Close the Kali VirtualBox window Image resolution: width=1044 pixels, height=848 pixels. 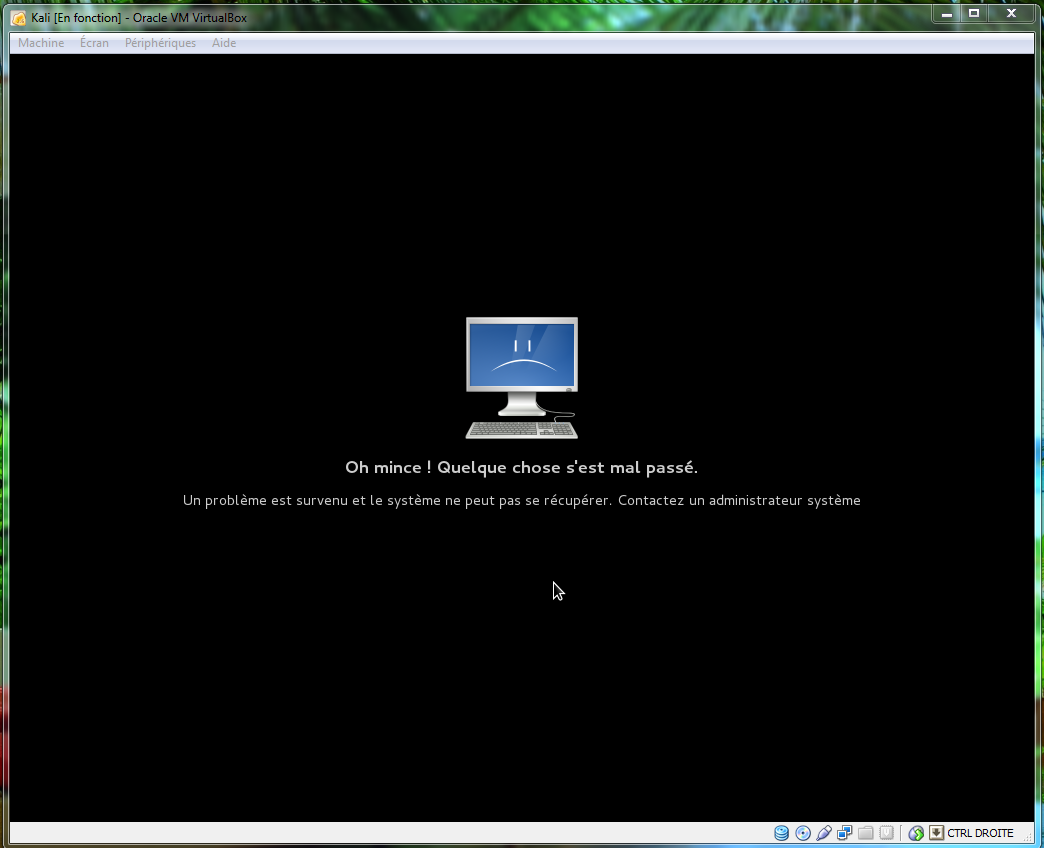pyautogui.click(x=1011, y=14)
